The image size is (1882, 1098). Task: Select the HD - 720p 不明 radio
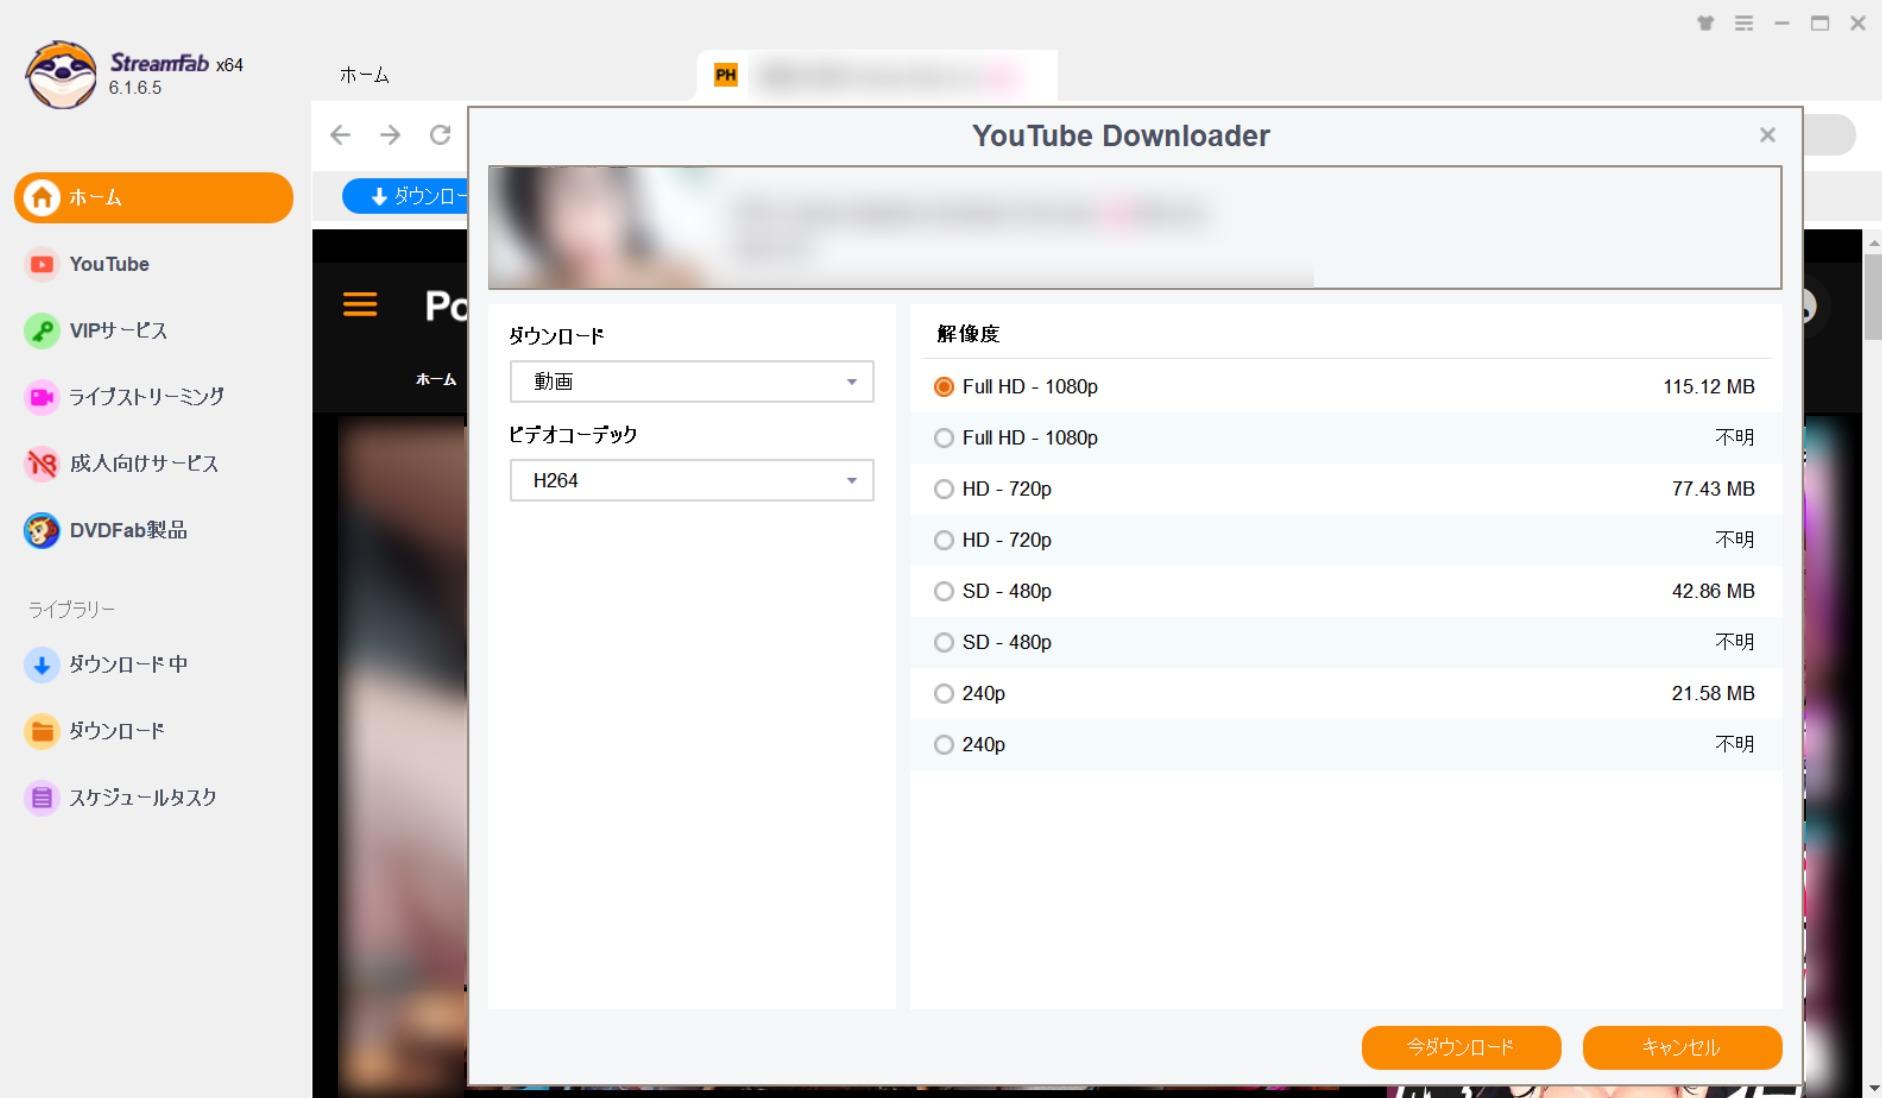pos(943,540)
